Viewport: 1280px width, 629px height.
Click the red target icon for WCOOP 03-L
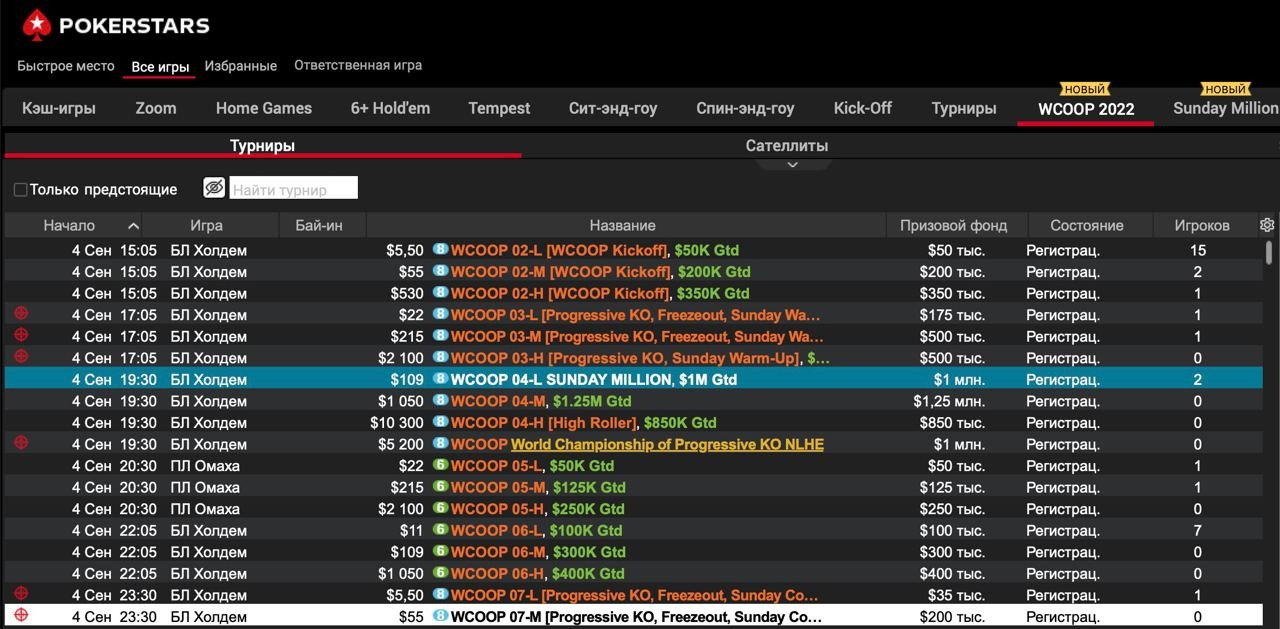coord(21,314)
